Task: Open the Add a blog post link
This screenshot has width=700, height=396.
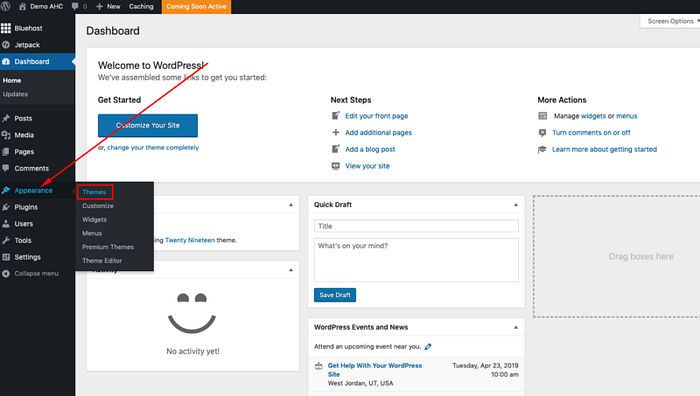Action: 370,149
